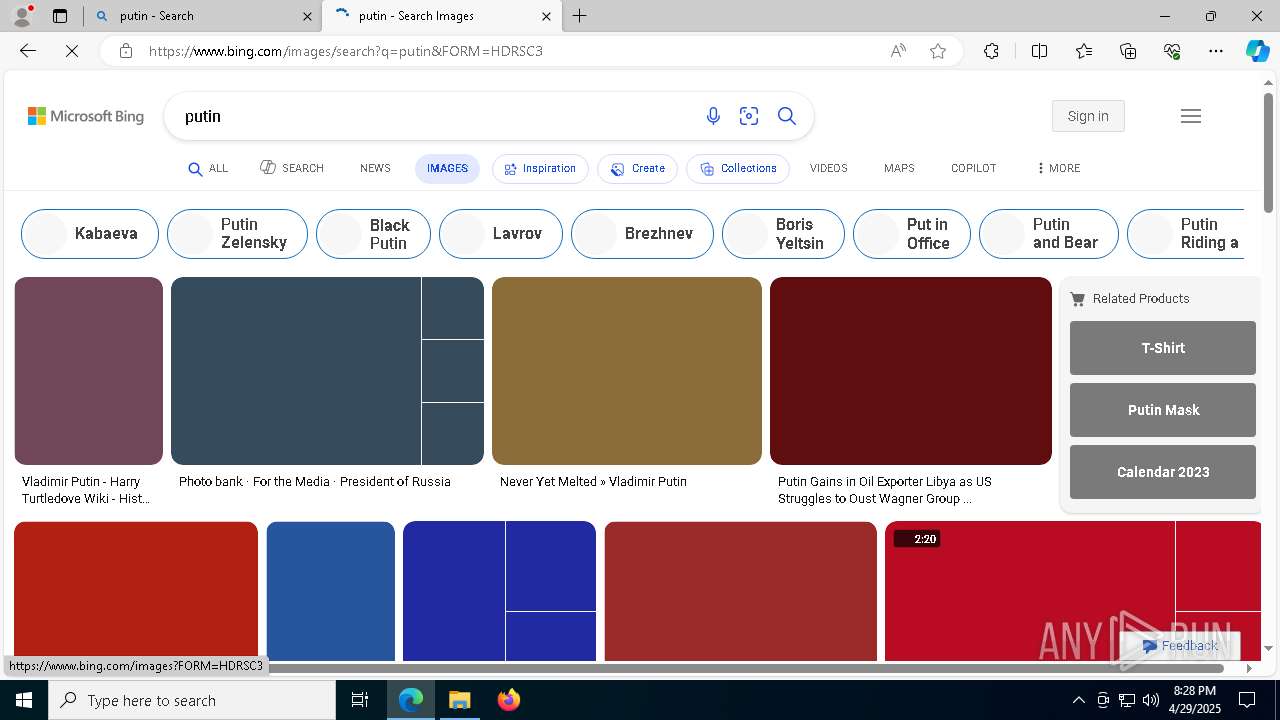1280x720 pixels.
Task: Select the Putin Zelensky suggestion chip
Action: (x=237, y=233)
